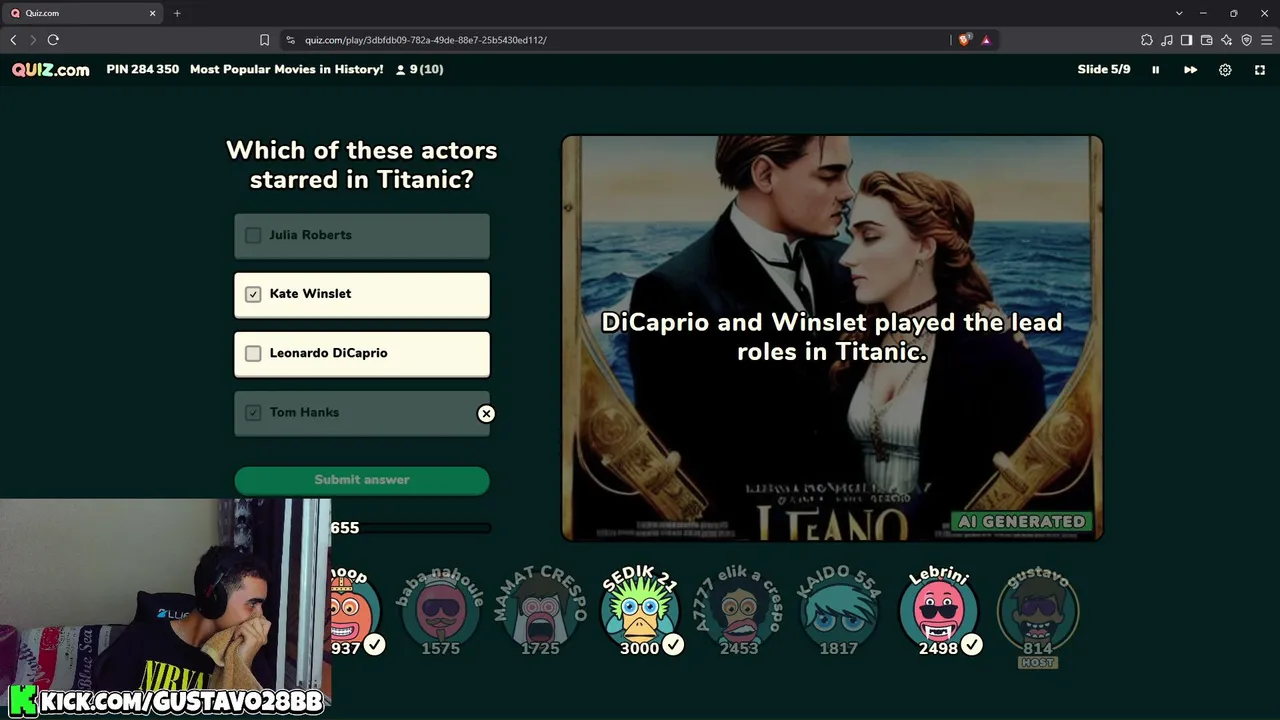Click the Tom Hanks answer label
The height and width of the screenshot is (720, 1280).
pyautogui.click(x=304, y=412)
